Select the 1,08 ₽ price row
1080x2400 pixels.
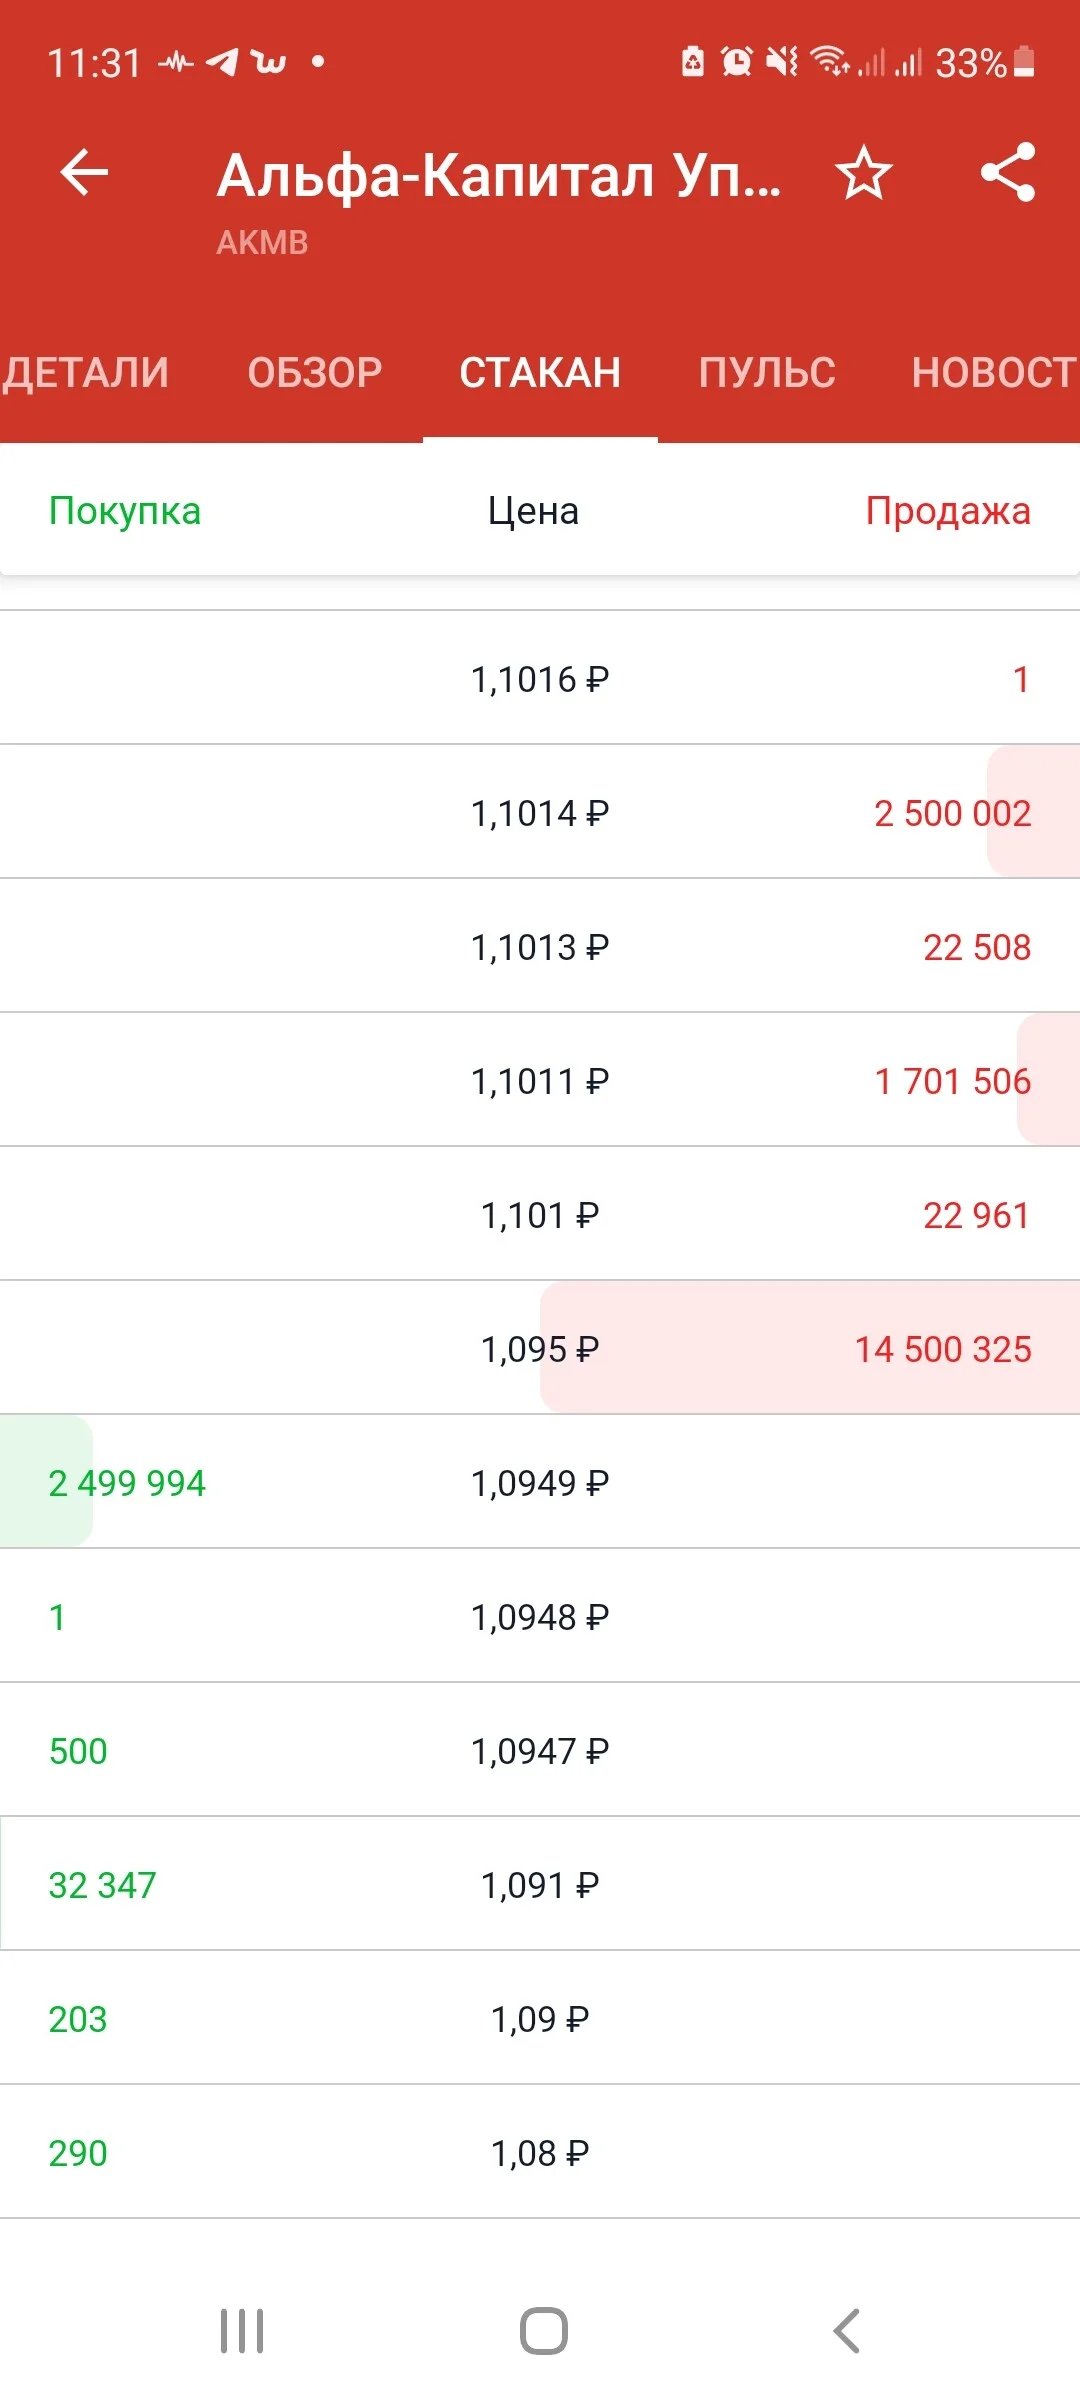pos(540,2153)
